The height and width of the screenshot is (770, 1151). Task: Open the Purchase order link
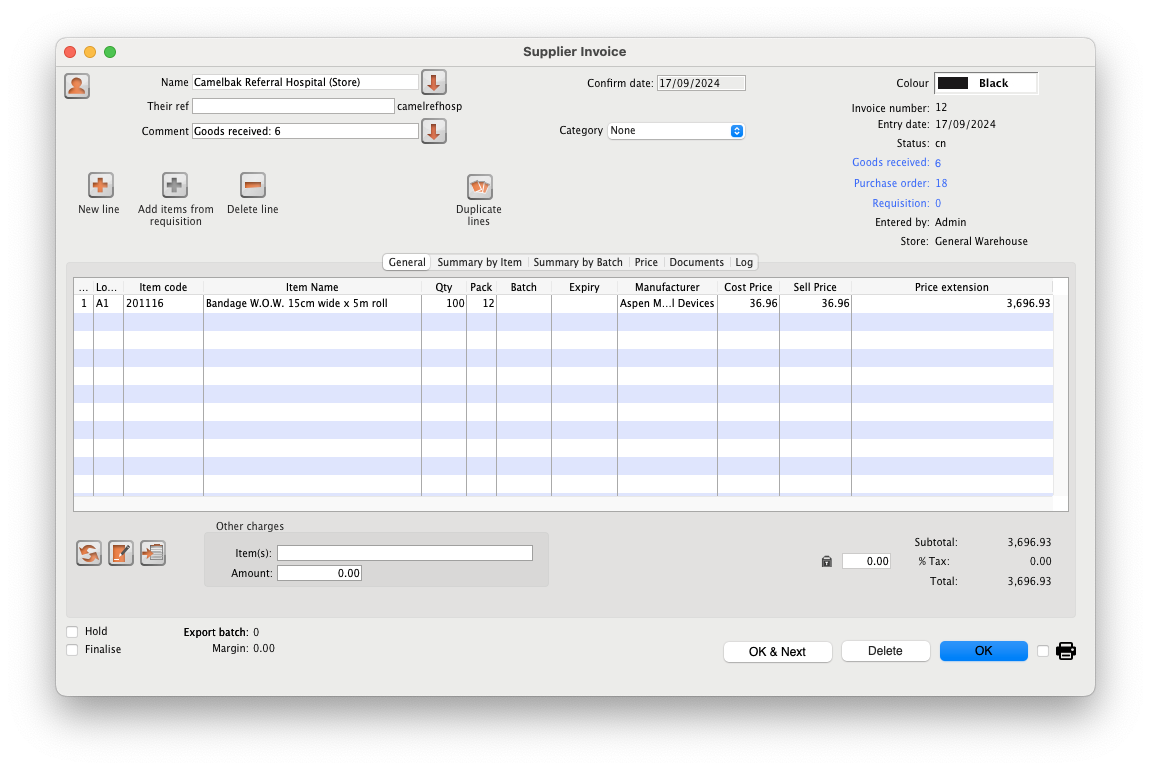(x=890, y=183)
